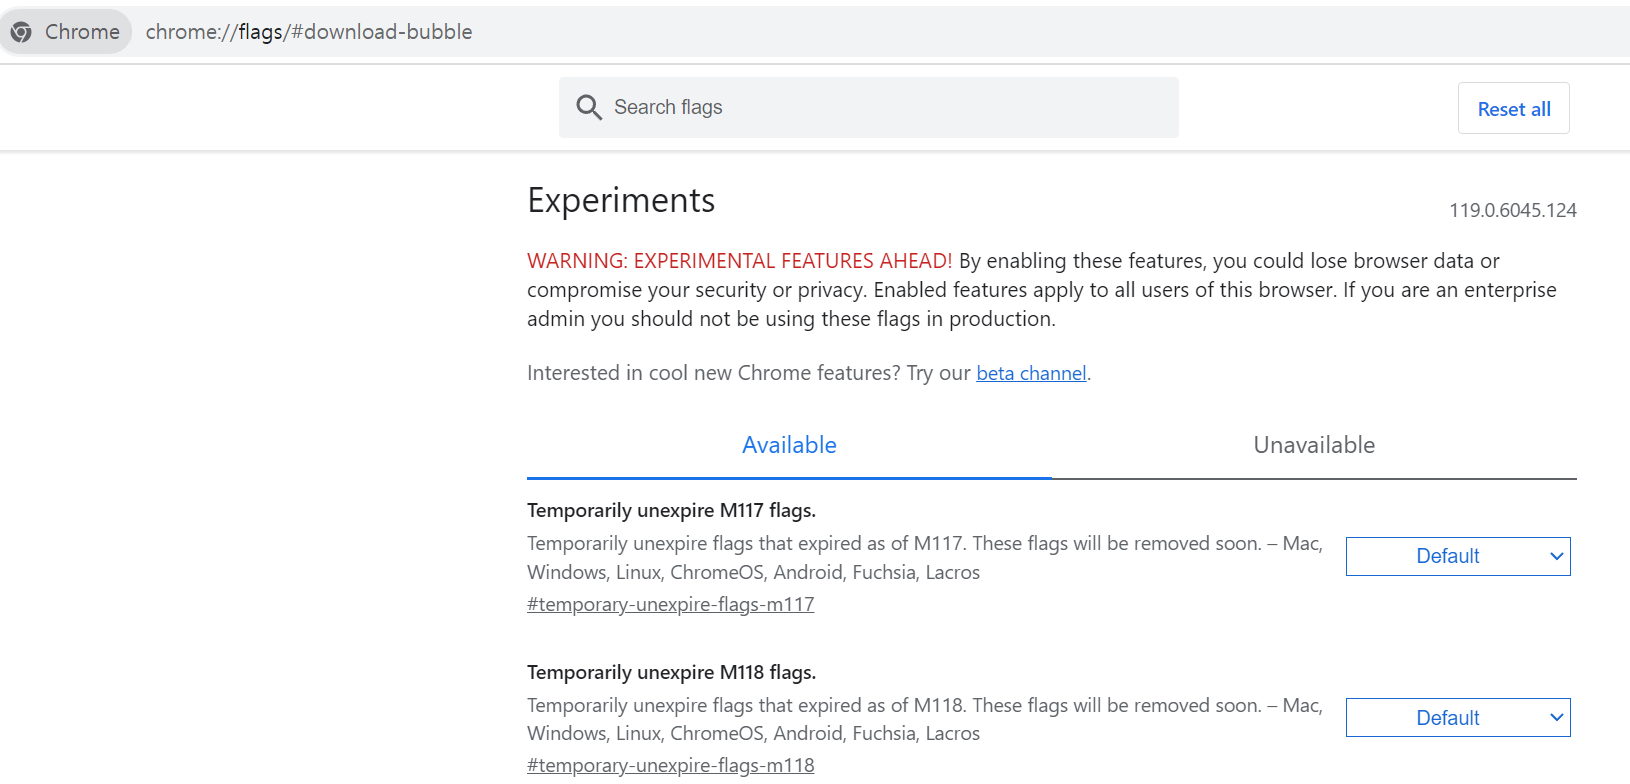Image resolution: width=1630 pixels, height=784 pixels.
Task: Switch to the Available tab
Action: [x=789, y=445]
